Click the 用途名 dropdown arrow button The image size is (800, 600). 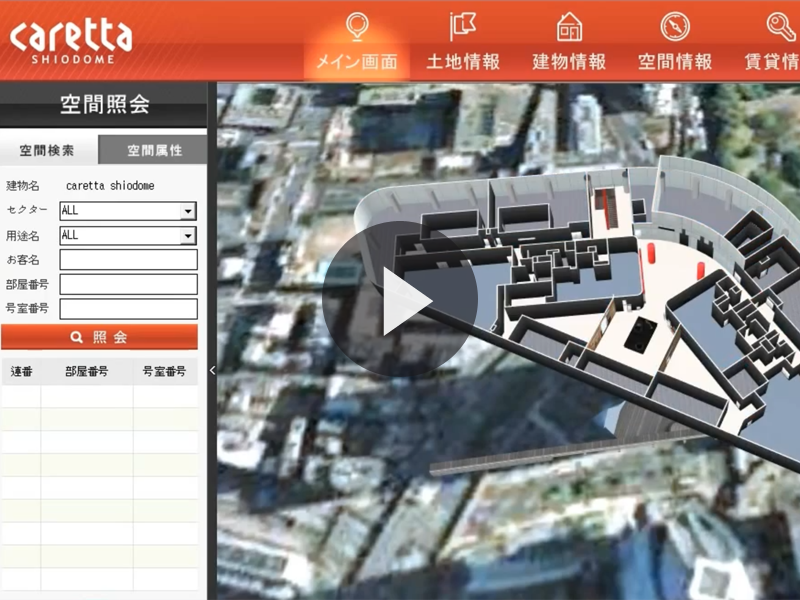[188, 236]
